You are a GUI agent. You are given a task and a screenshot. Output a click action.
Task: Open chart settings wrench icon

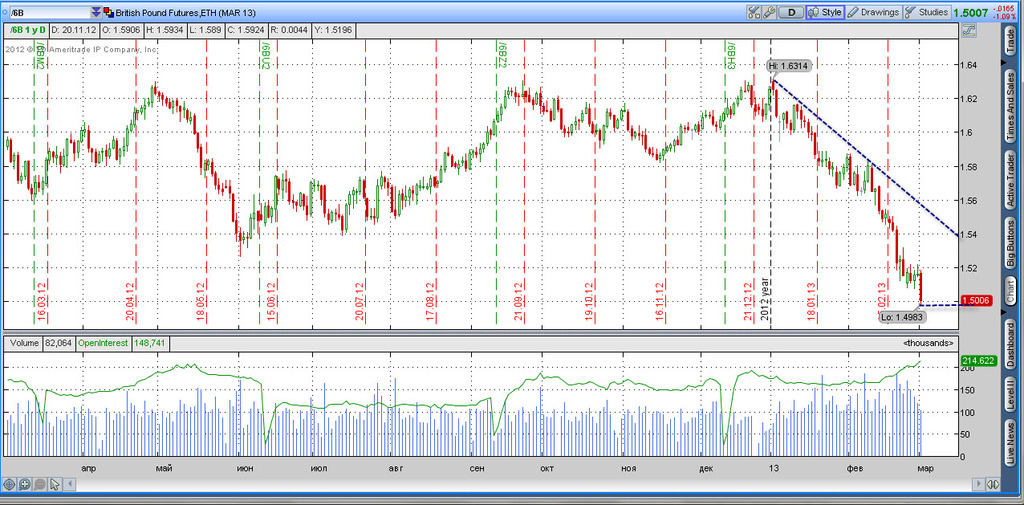(x=769, y=12)
